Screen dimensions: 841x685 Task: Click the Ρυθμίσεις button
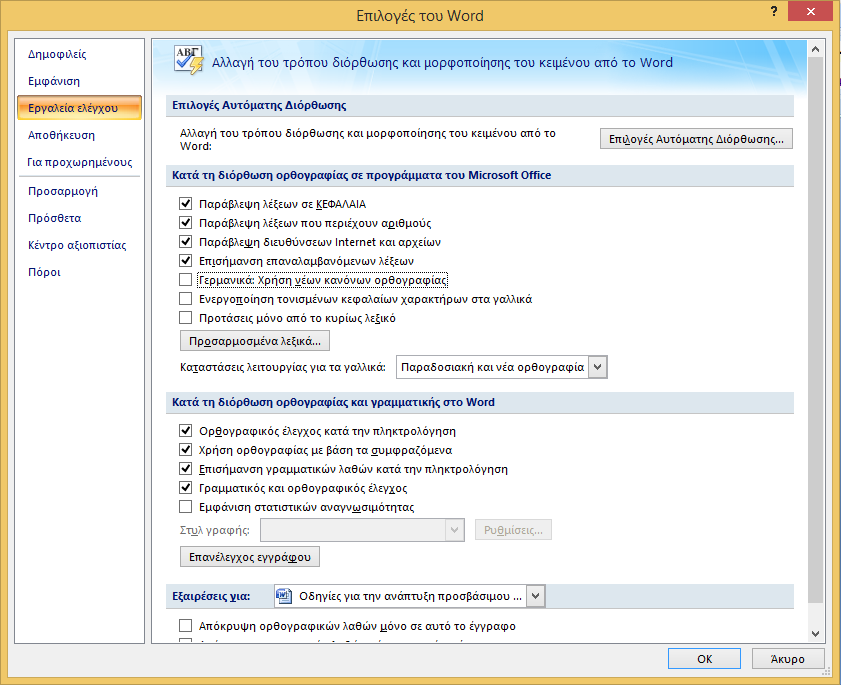(513, 530)
